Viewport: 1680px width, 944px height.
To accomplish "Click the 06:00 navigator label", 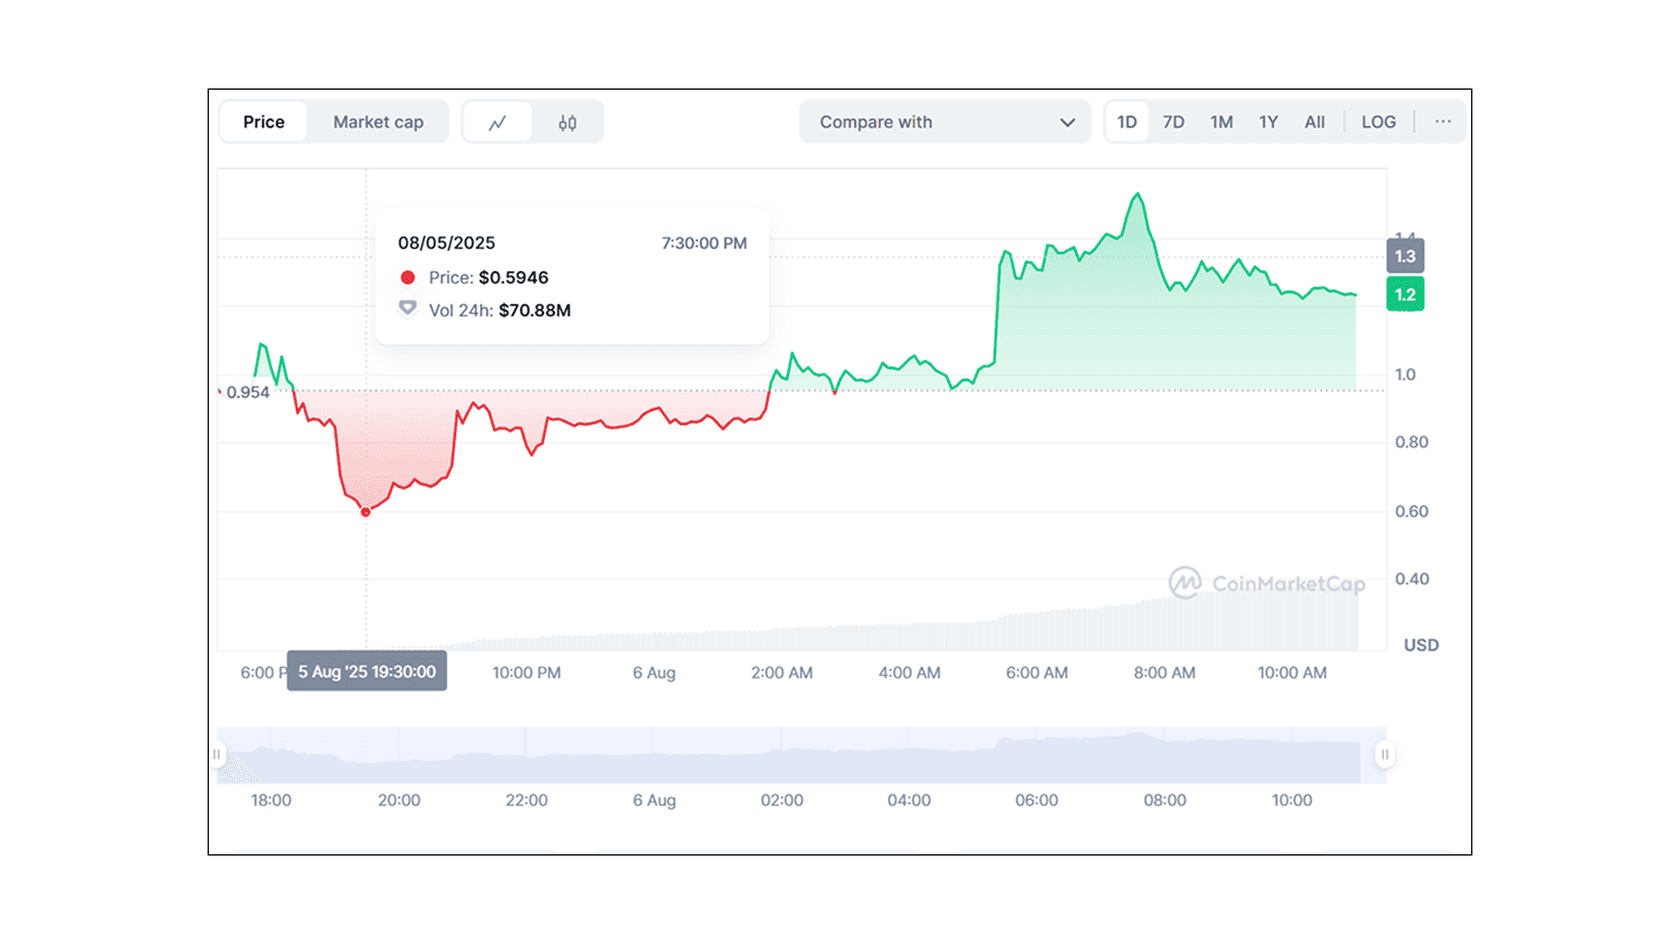I will pyautogui.click(x=1037, y=800).
